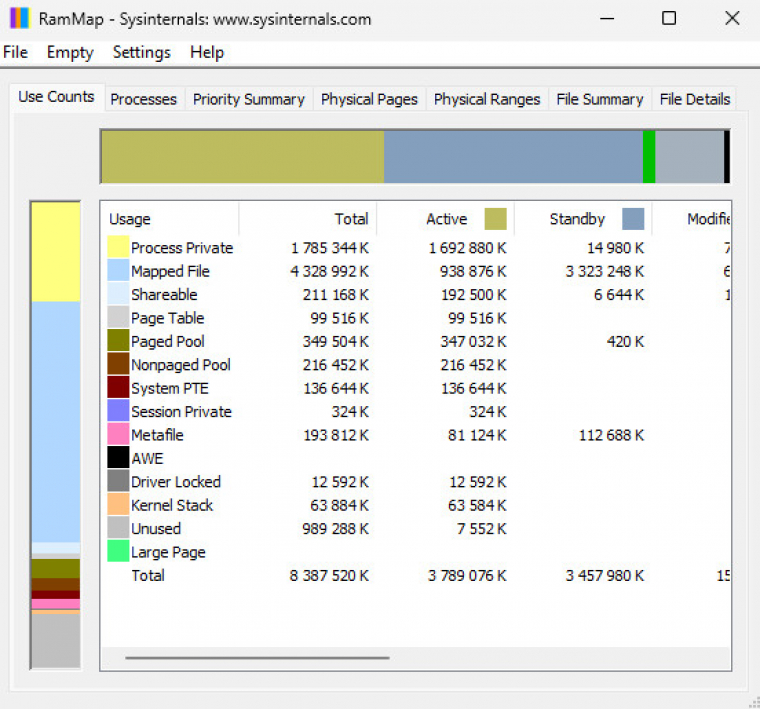The height and width of the screenshot is (709, 760).
Task: Open the Help menu
Action: [207, 53]
